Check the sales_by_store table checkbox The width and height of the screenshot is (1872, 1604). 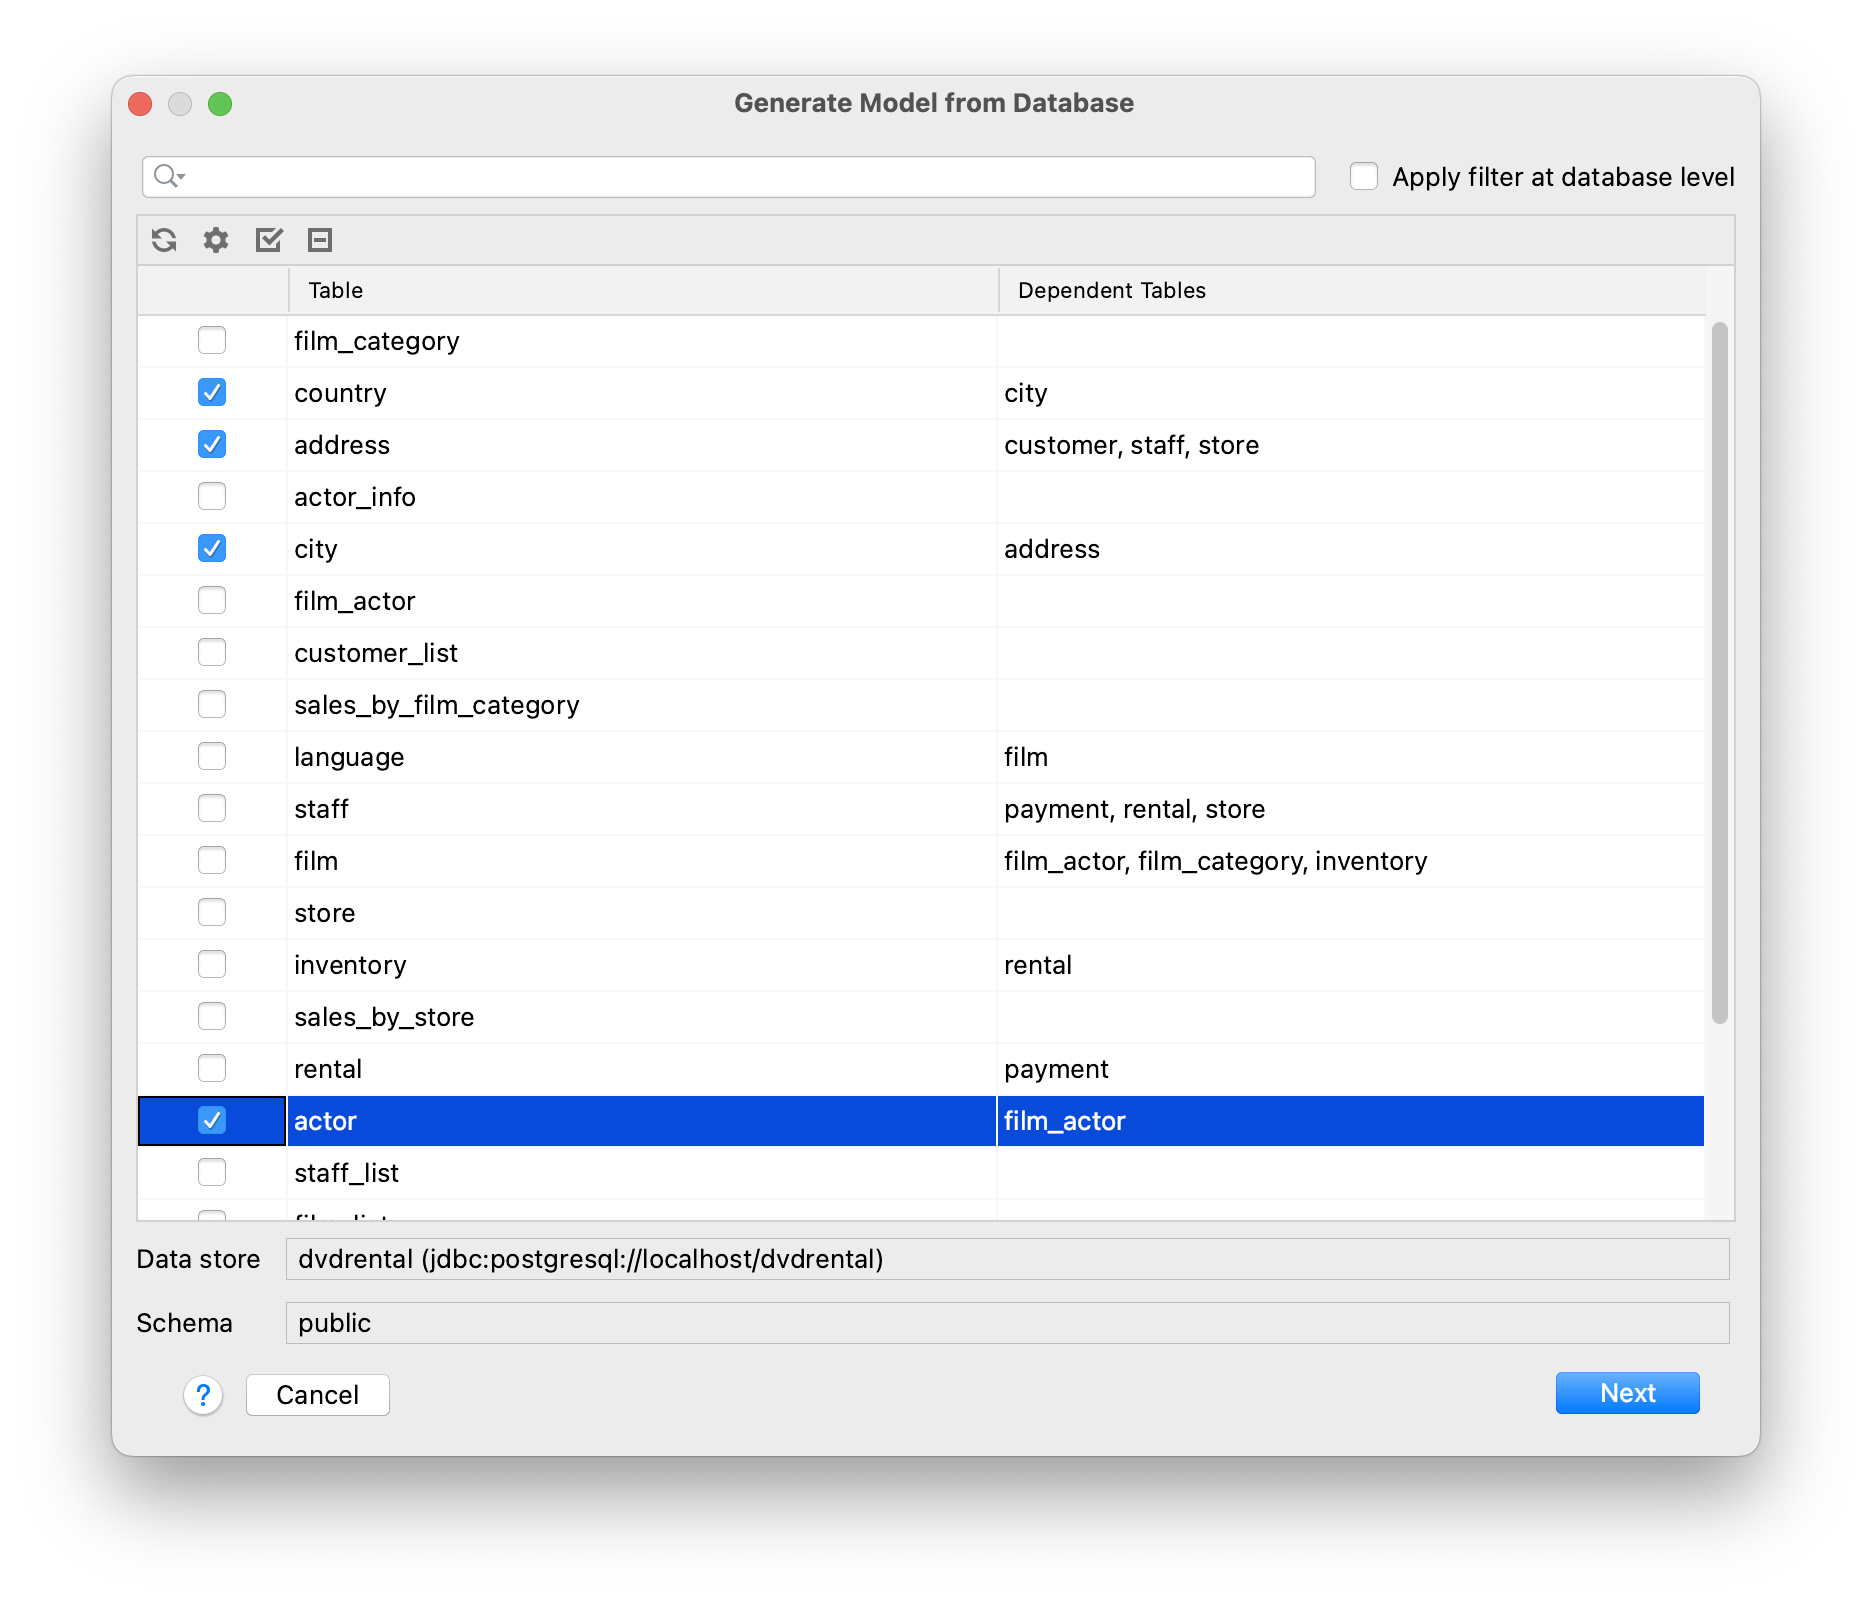point(212,1017)
